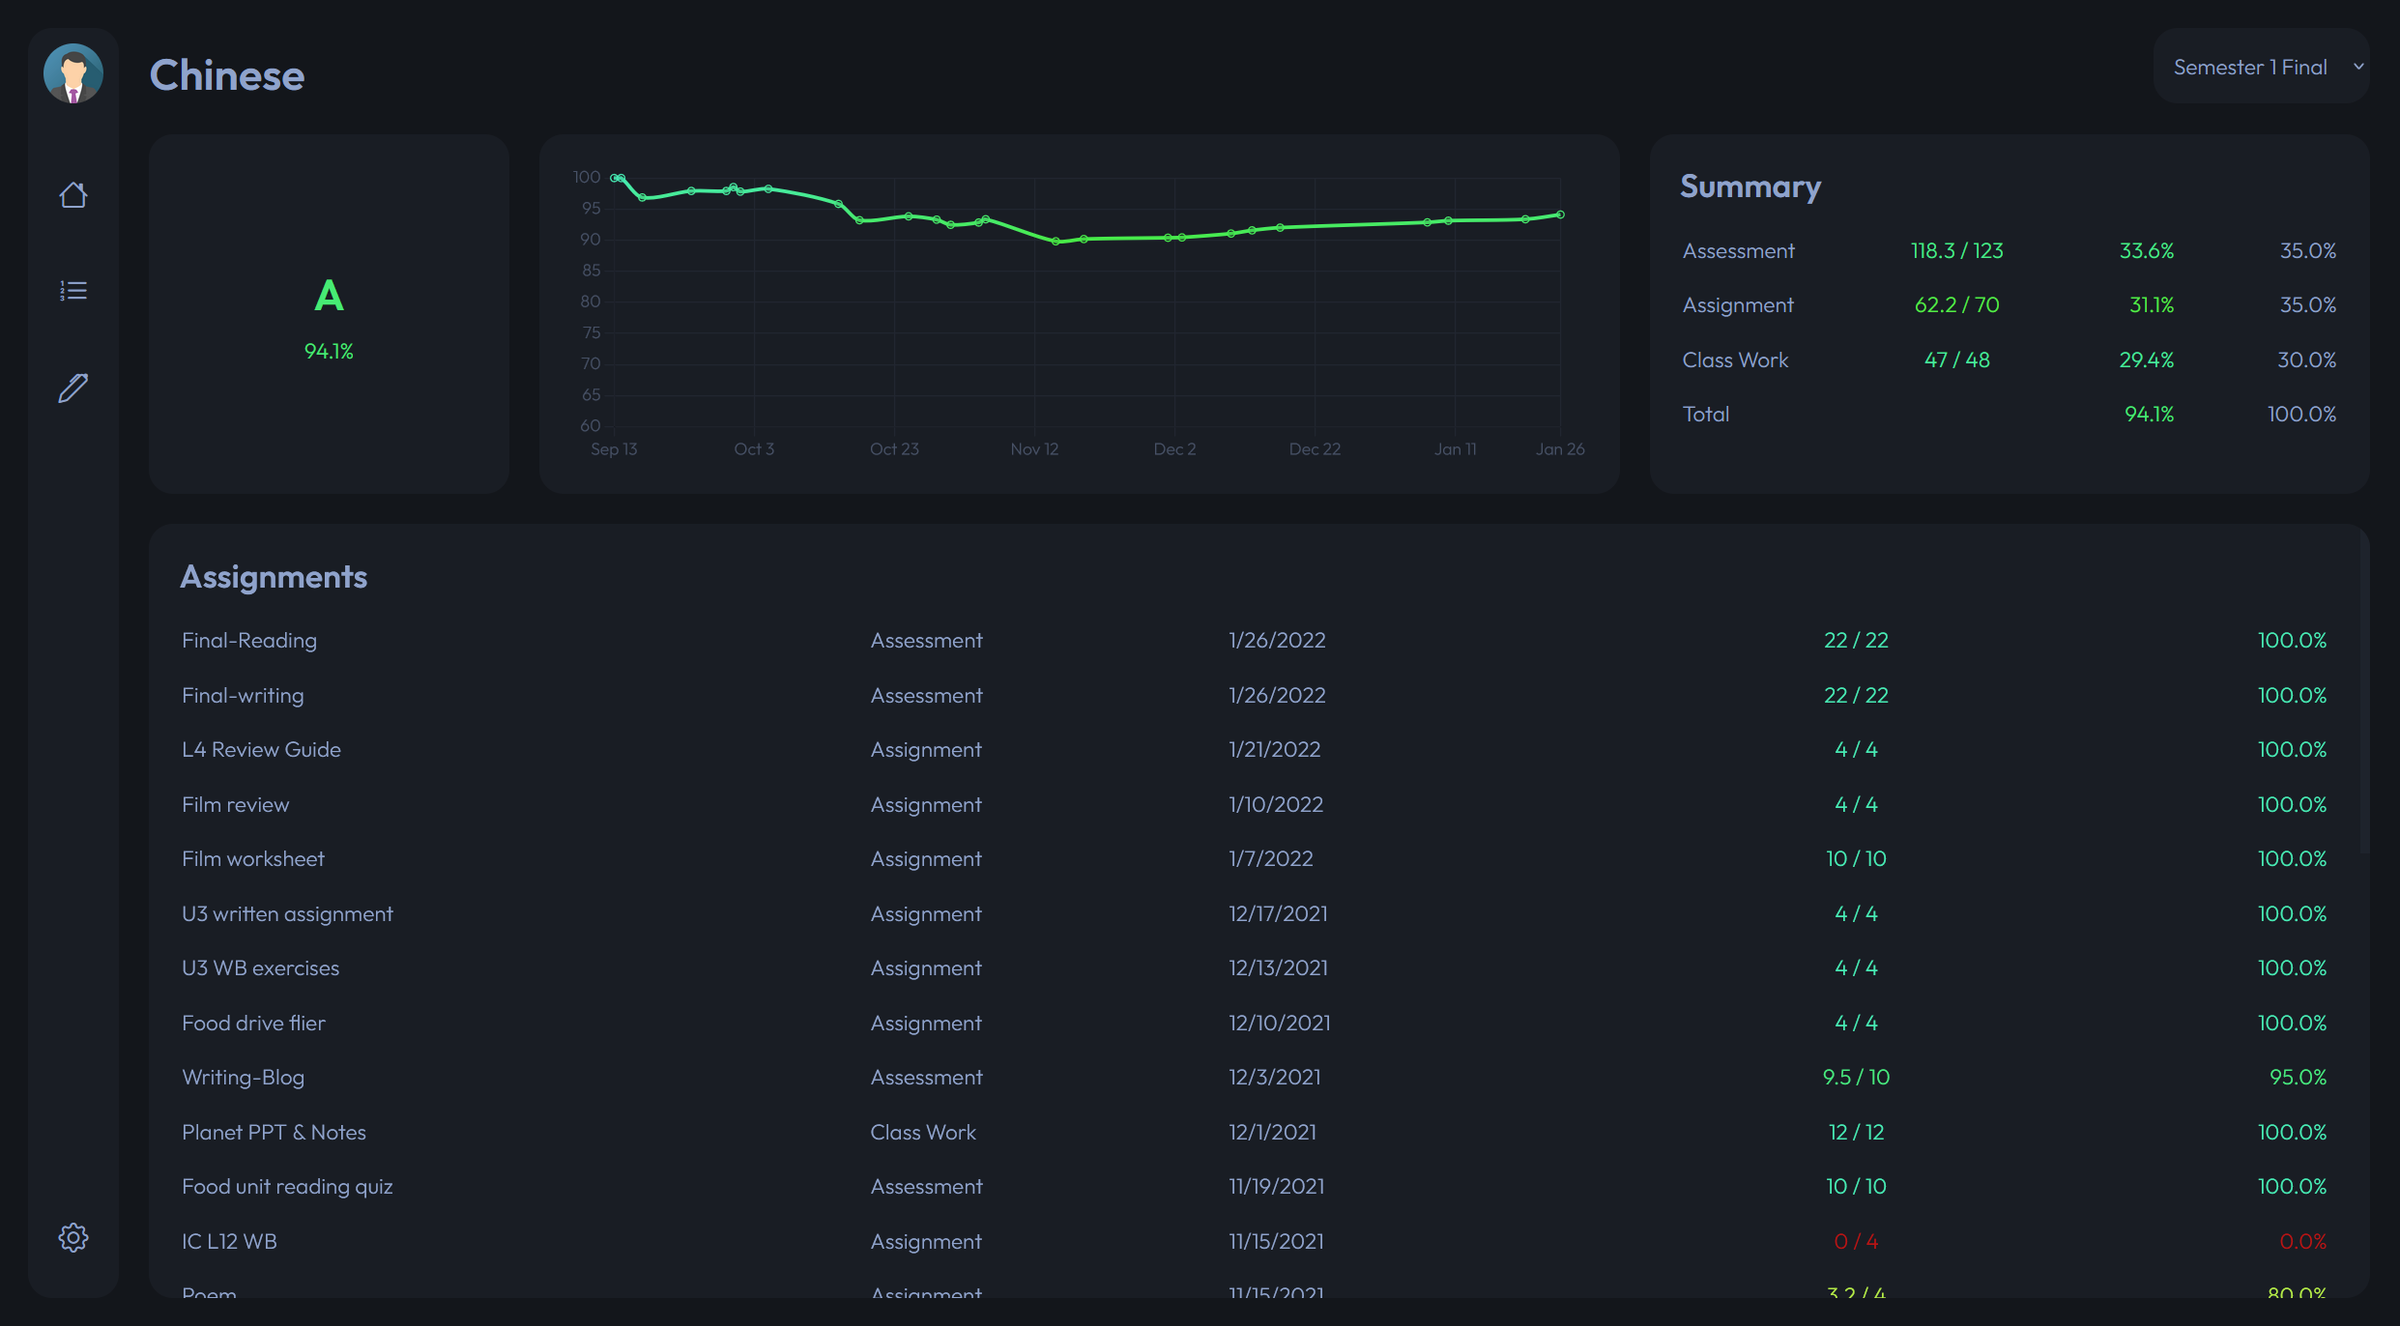Click the Chinese course title
Screen dimensions: 2400x1326
click(227, 74)
